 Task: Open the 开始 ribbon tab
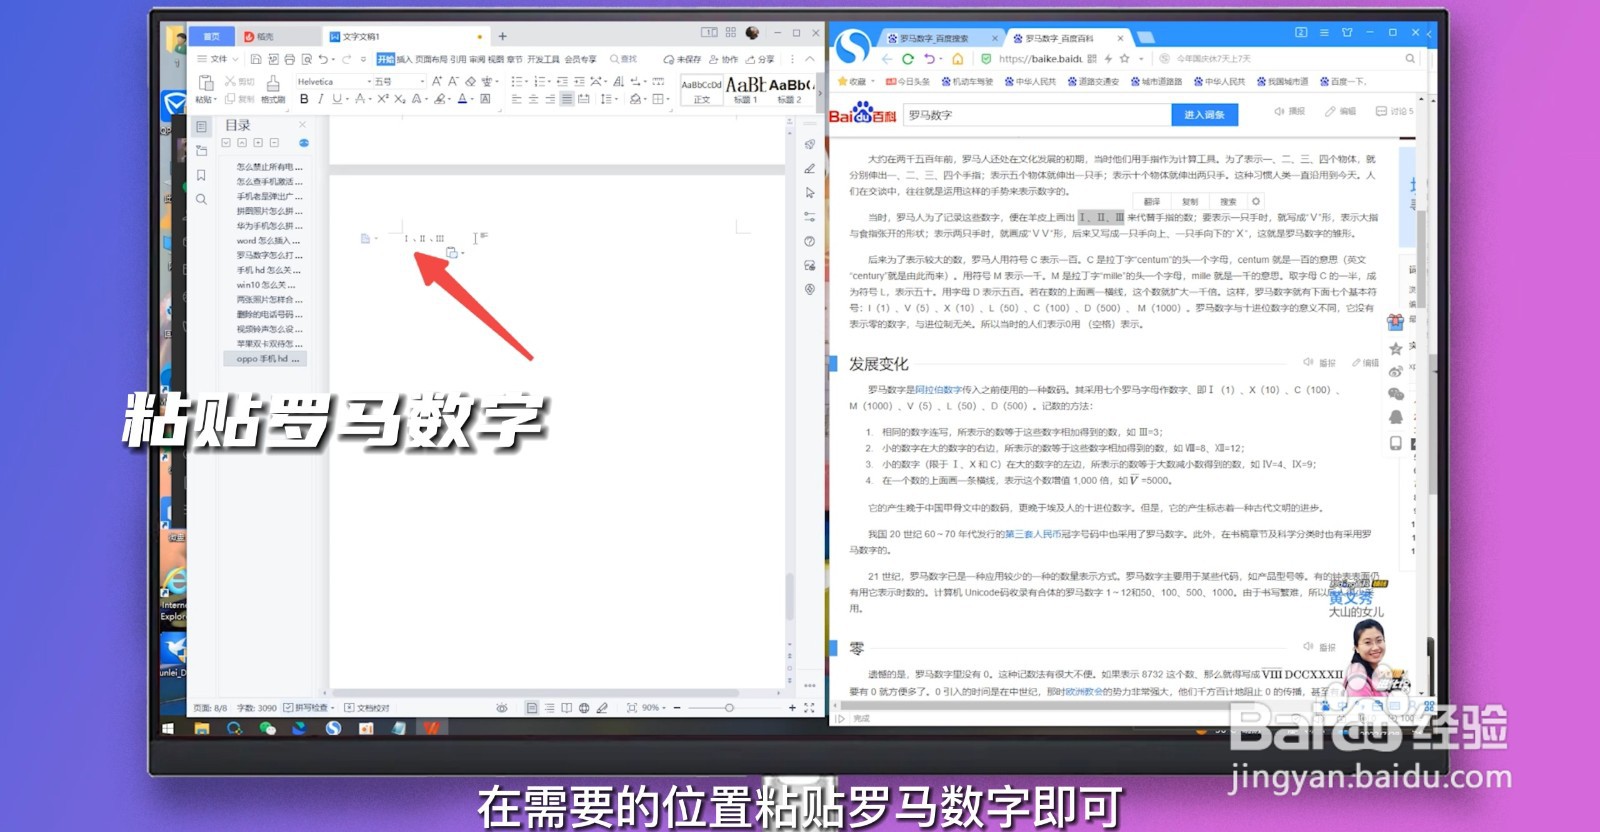pos(385,59)
